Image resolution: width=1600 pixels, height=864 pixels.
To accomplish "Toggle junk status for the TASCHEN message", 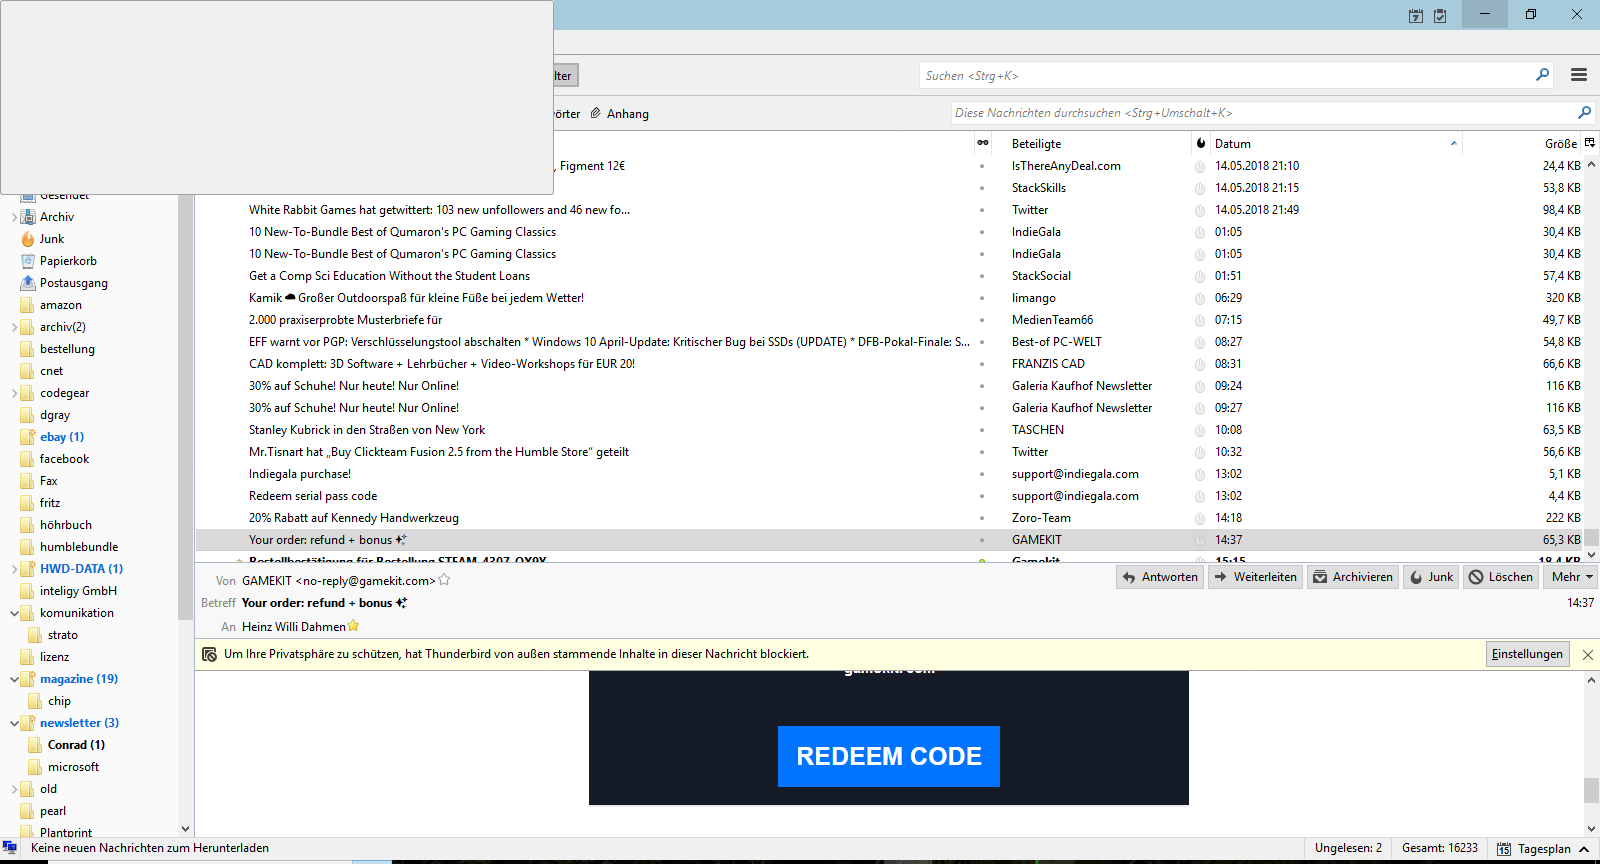I will [x=1200, y=430].
